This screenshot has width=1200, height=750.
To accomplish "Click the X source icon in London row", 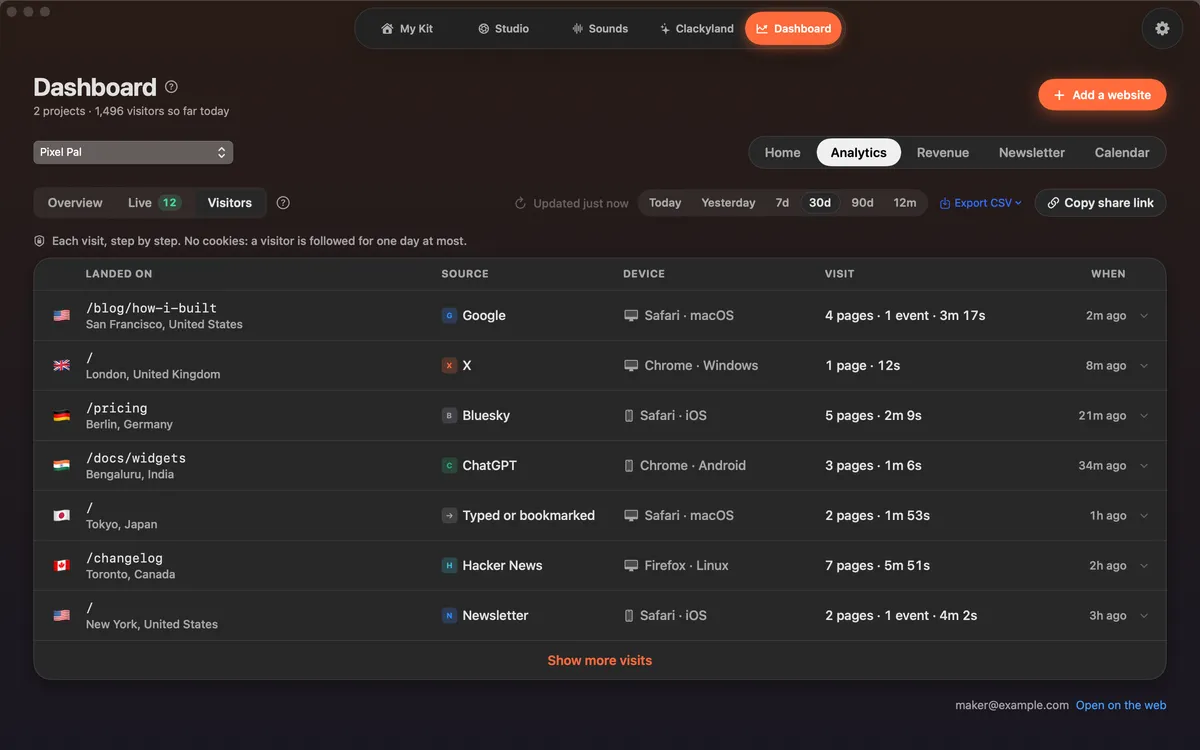I will pos(449,366).
